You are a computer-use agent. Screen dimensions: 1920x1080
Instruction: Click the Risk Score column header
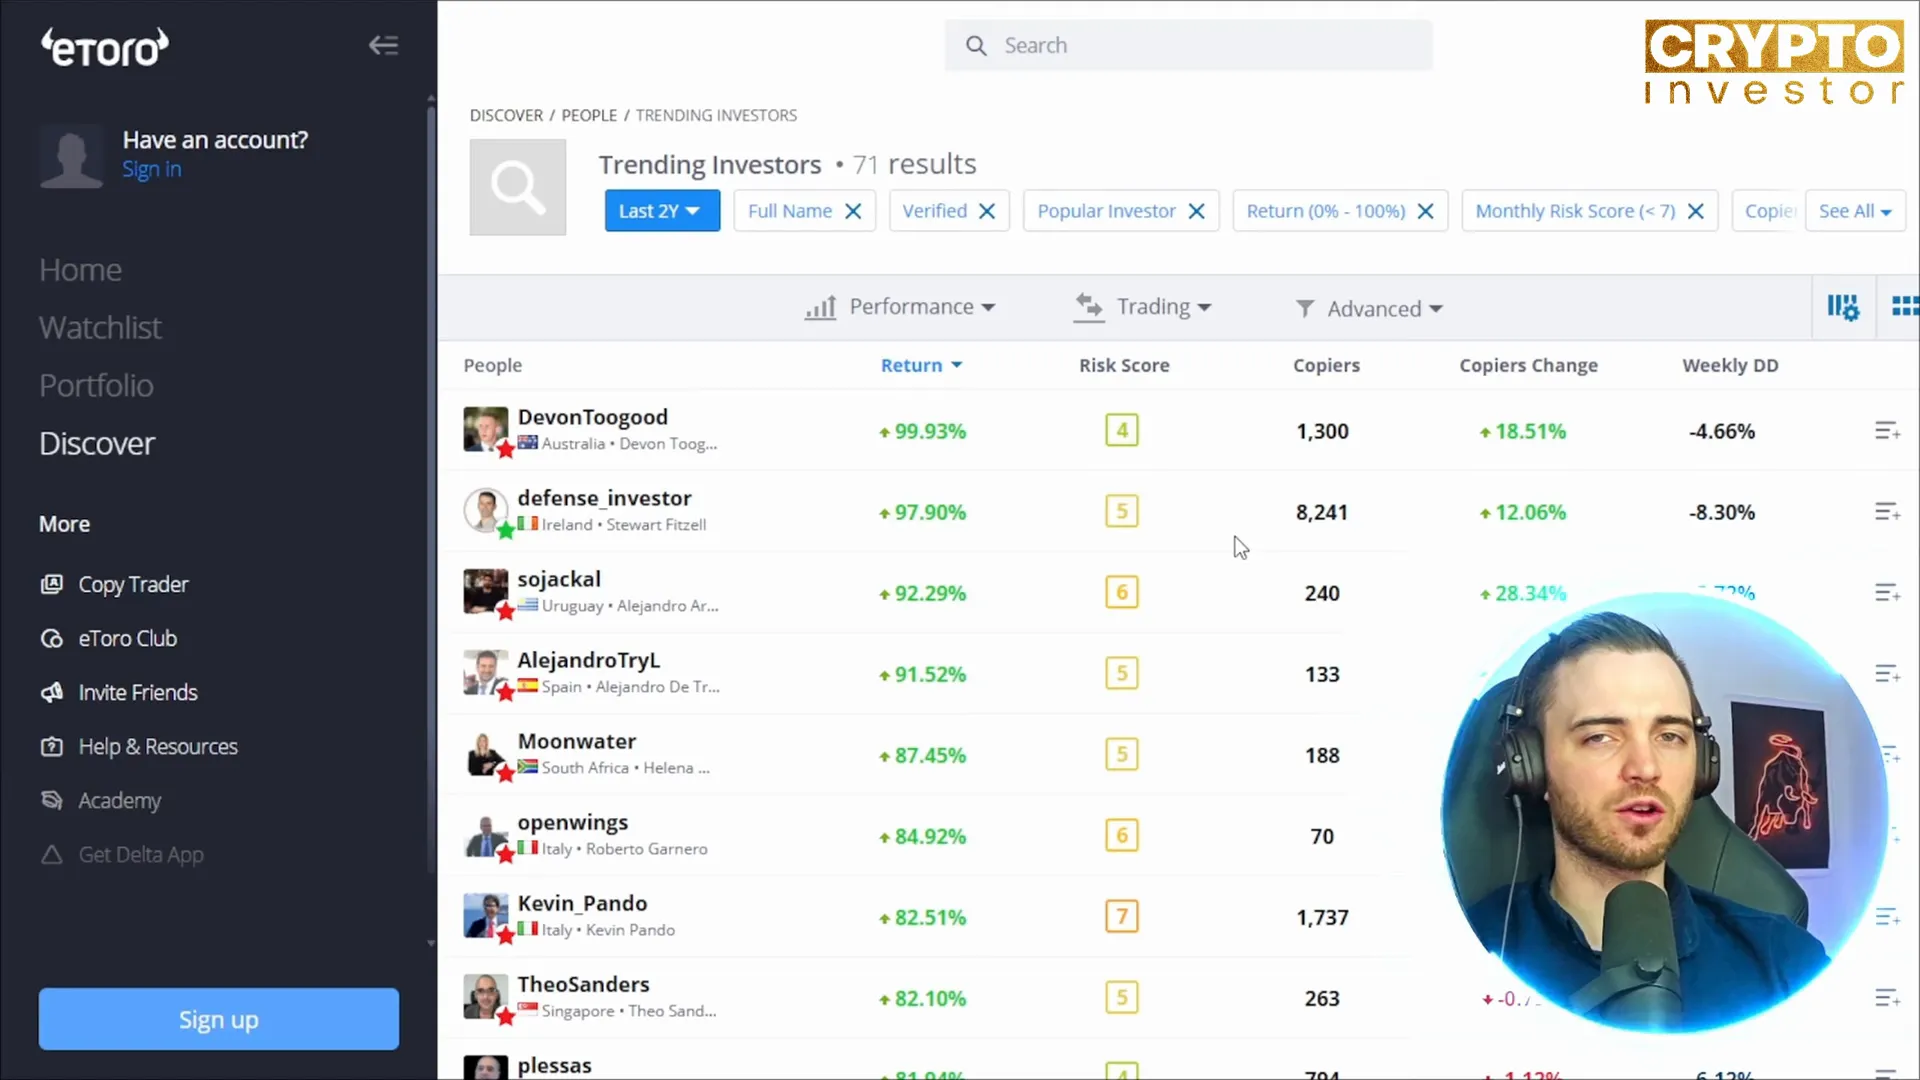click(1124, 365)
